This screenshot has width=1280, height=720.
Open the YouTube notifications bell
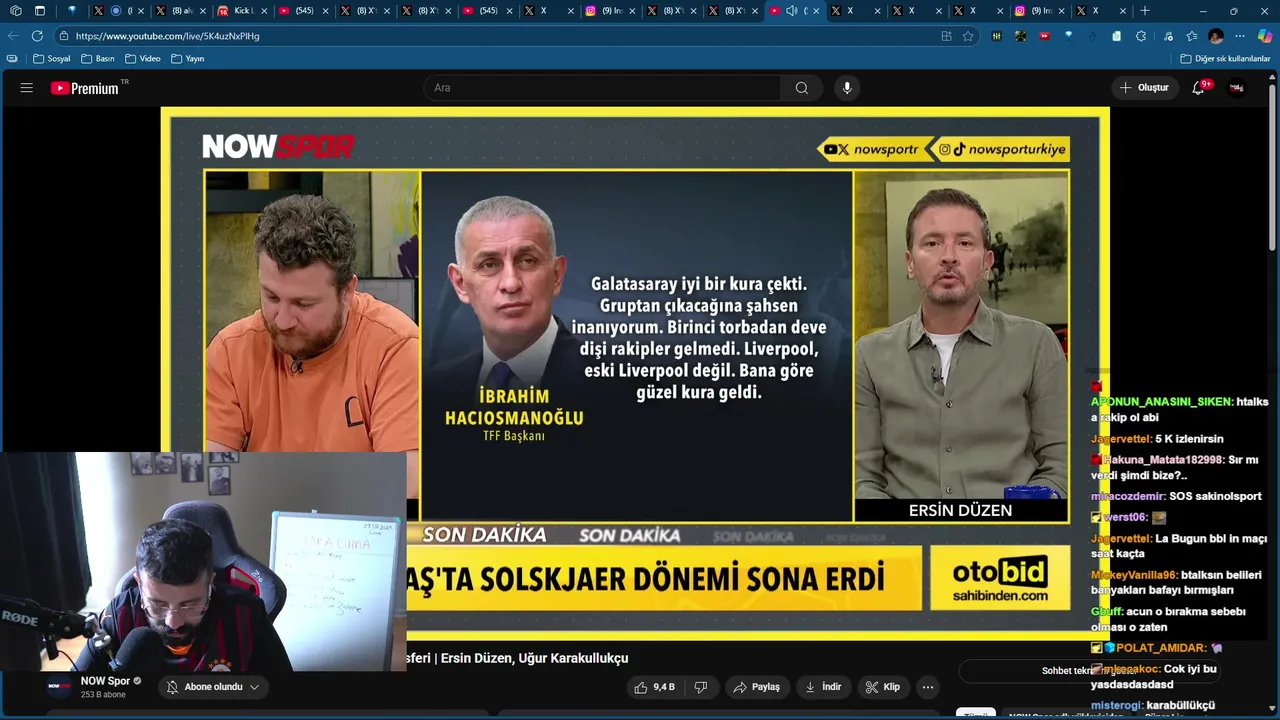[1199, 88]
